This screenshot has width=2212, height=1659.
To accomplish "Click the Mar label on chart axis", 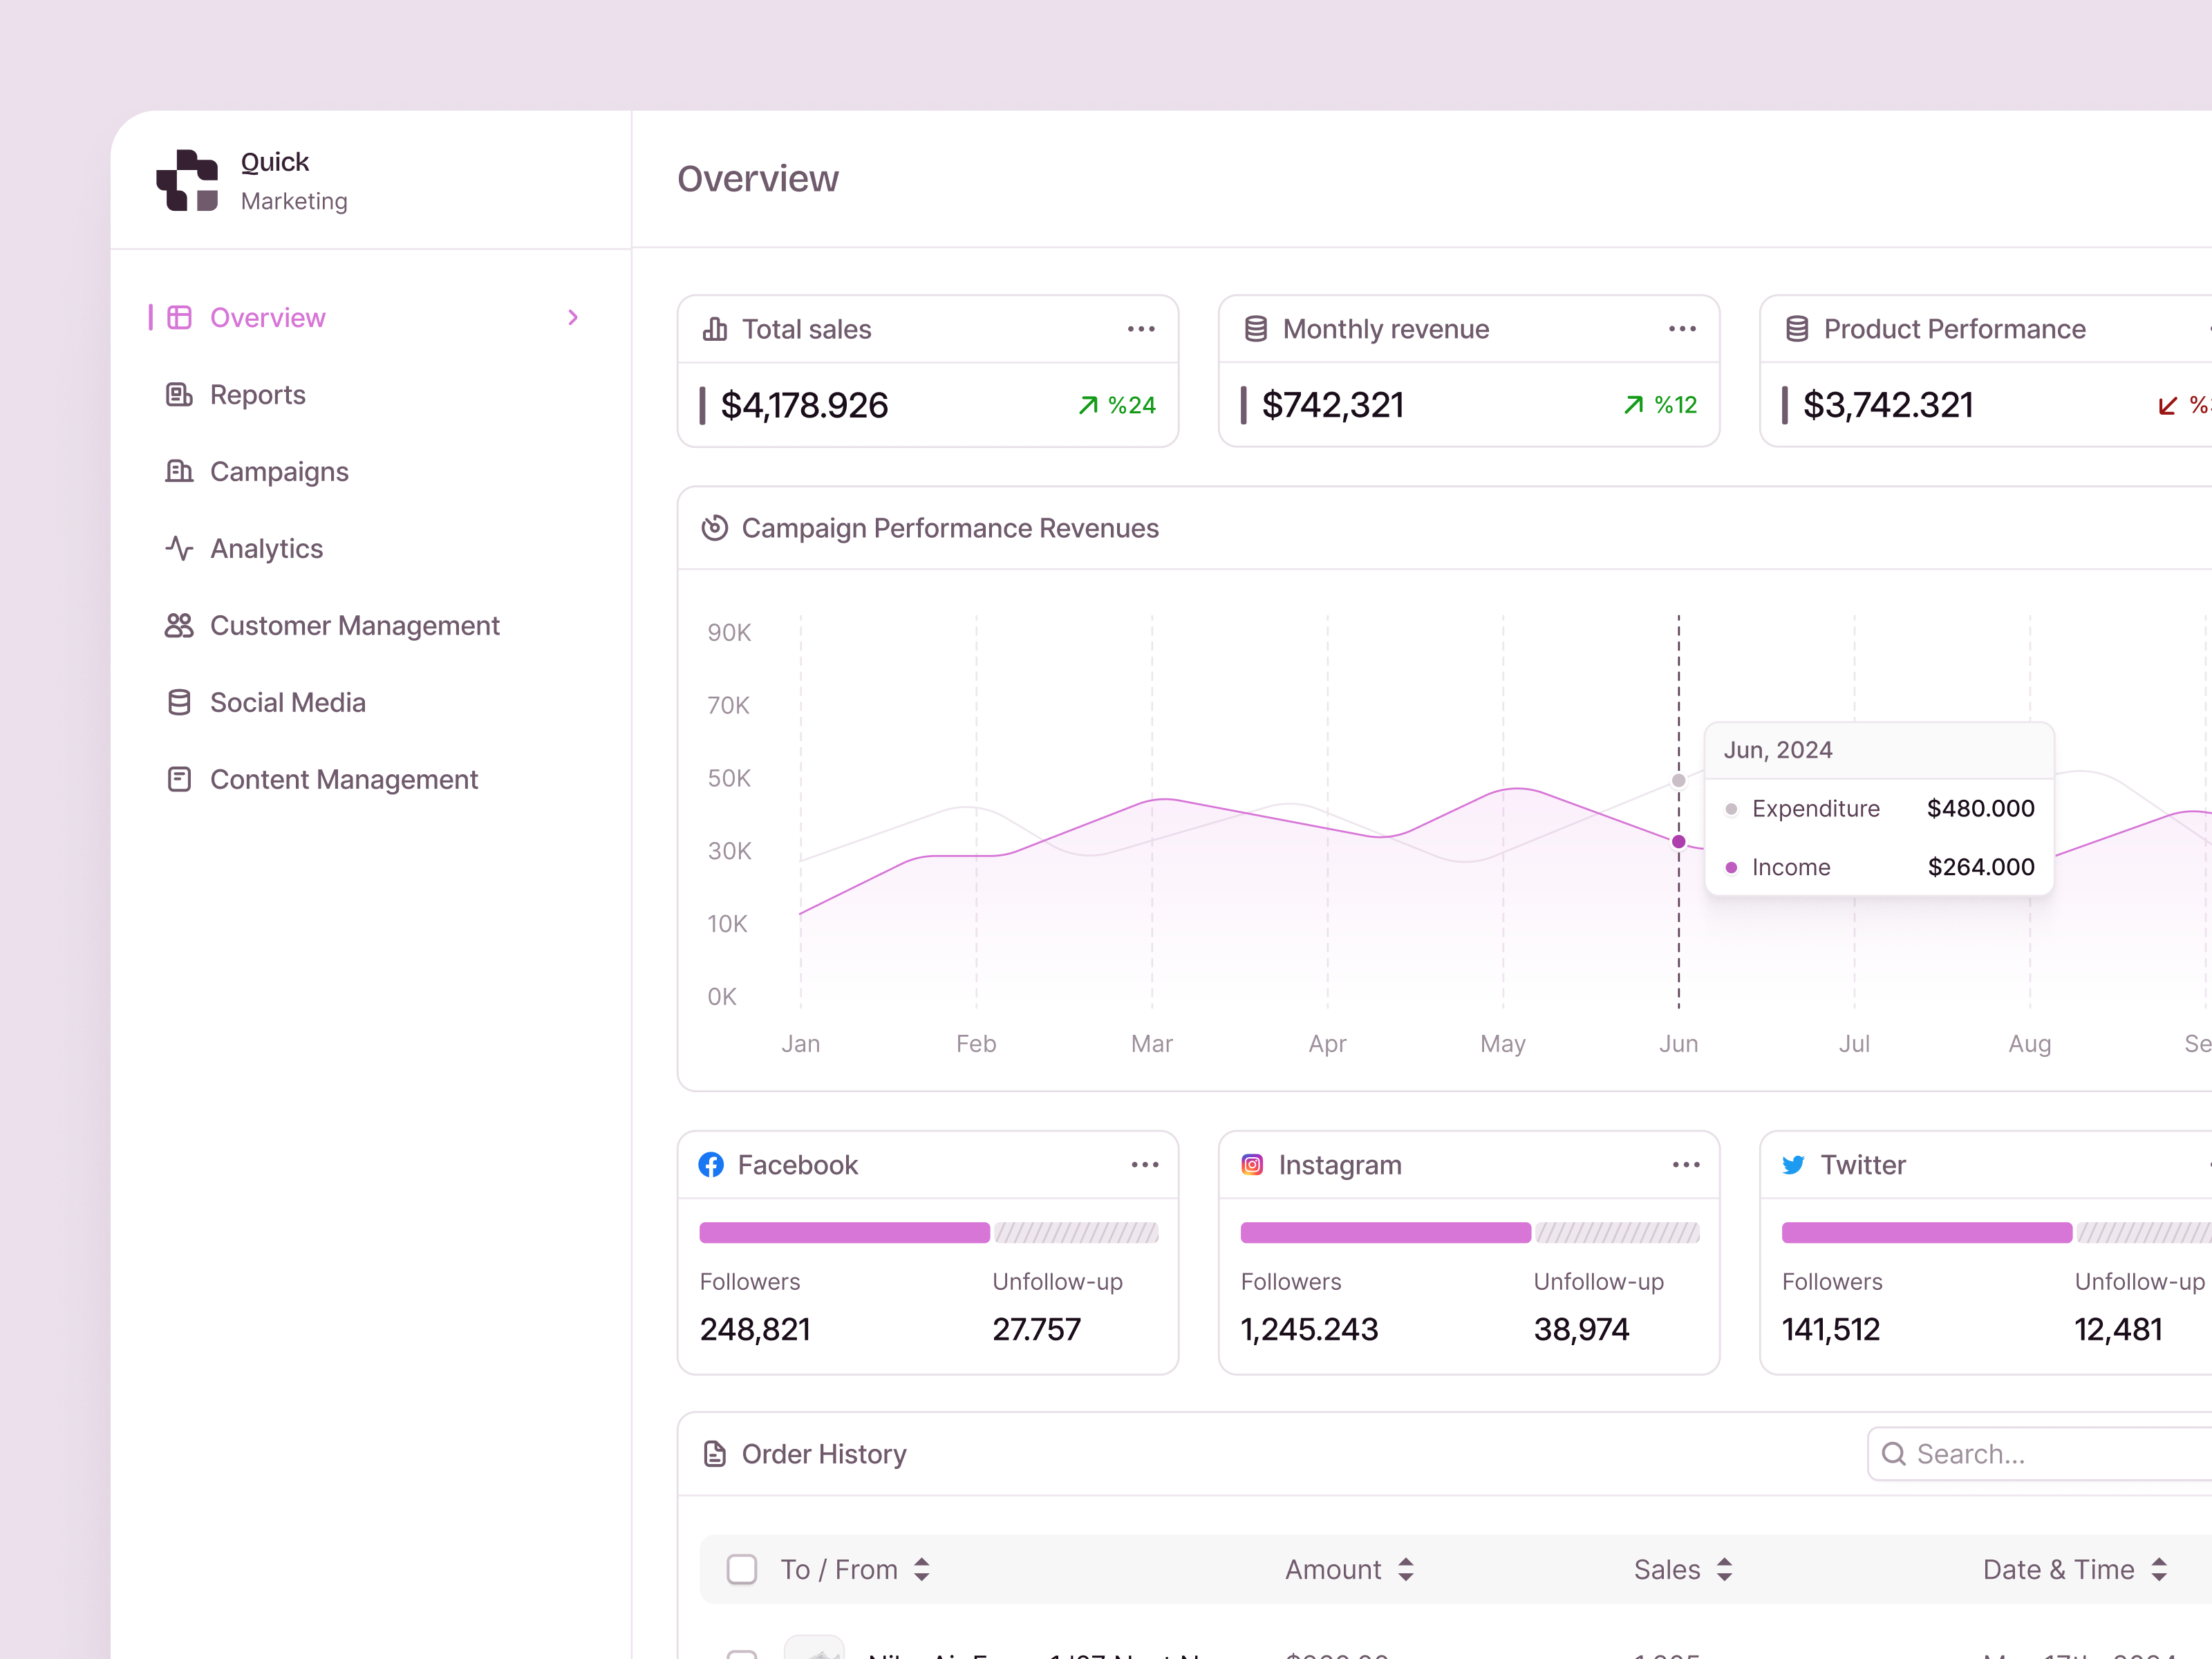I will click(x=1152, y=1044).
